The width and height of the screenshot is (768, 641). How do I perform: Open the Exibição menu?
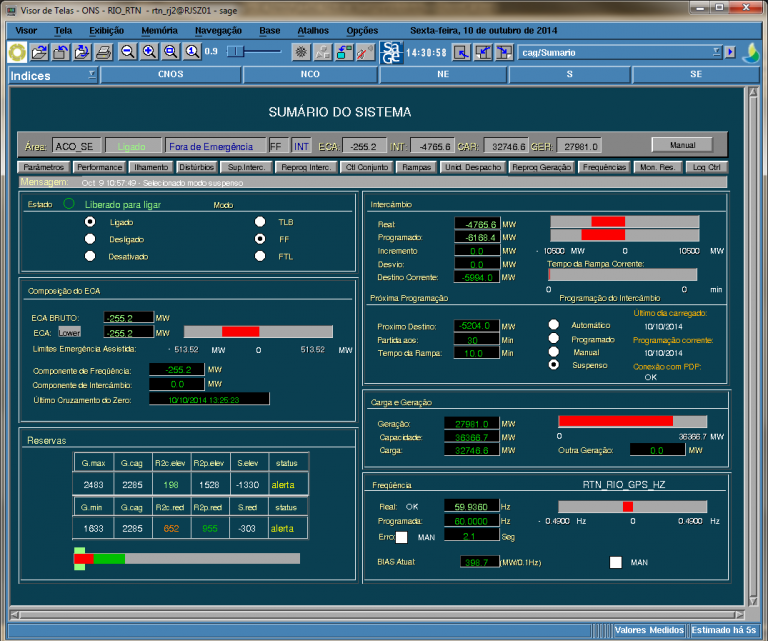pyautogui.click(x=107, y=30)
